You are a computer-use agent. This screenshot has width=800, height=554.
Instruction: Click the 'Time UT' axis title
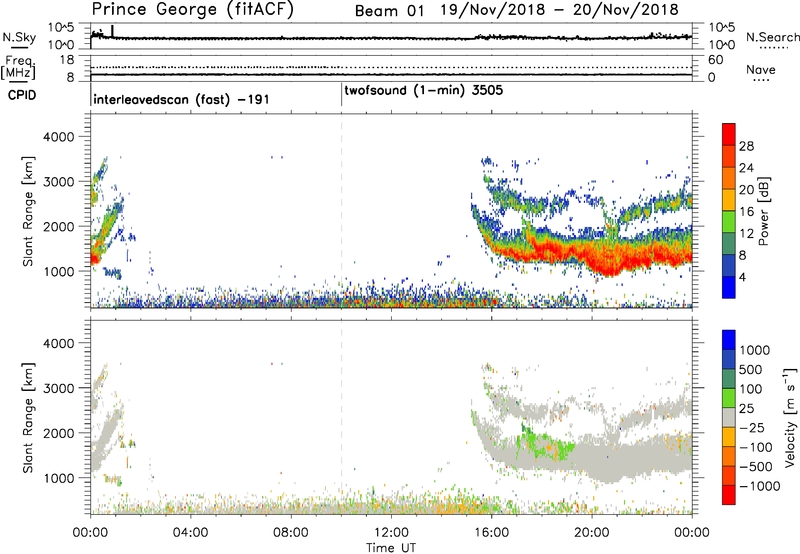pyautogui.click(x=391, y=548)
